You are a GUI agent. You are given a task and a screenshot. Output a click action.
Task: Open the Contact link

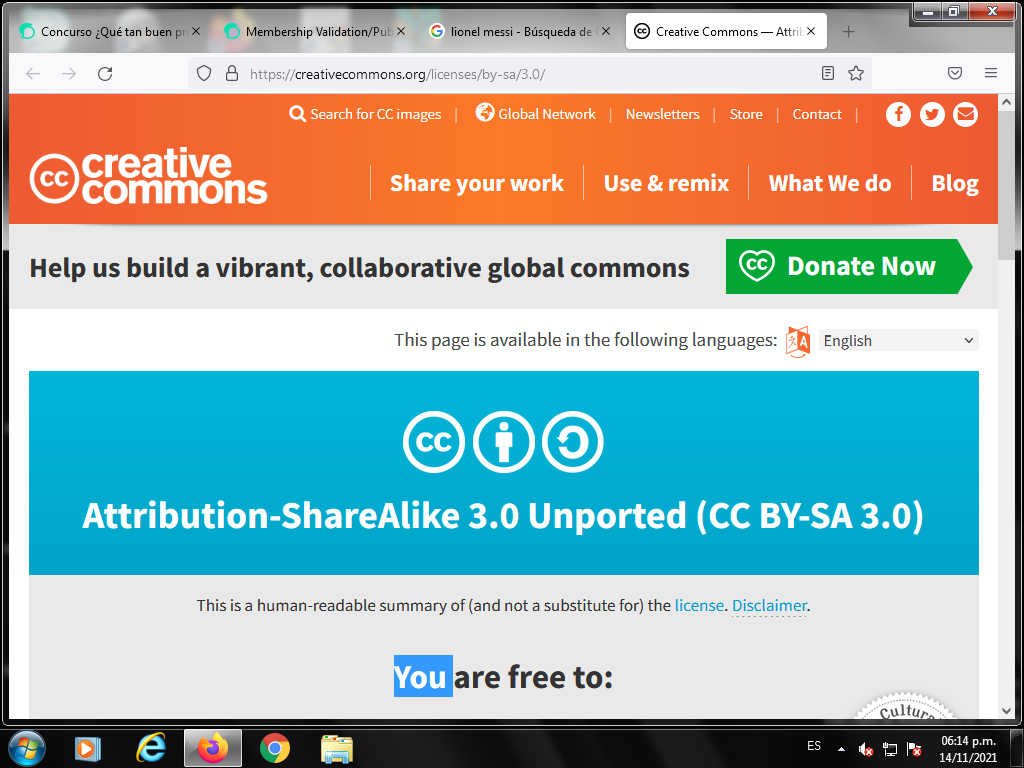coord(817,114)
